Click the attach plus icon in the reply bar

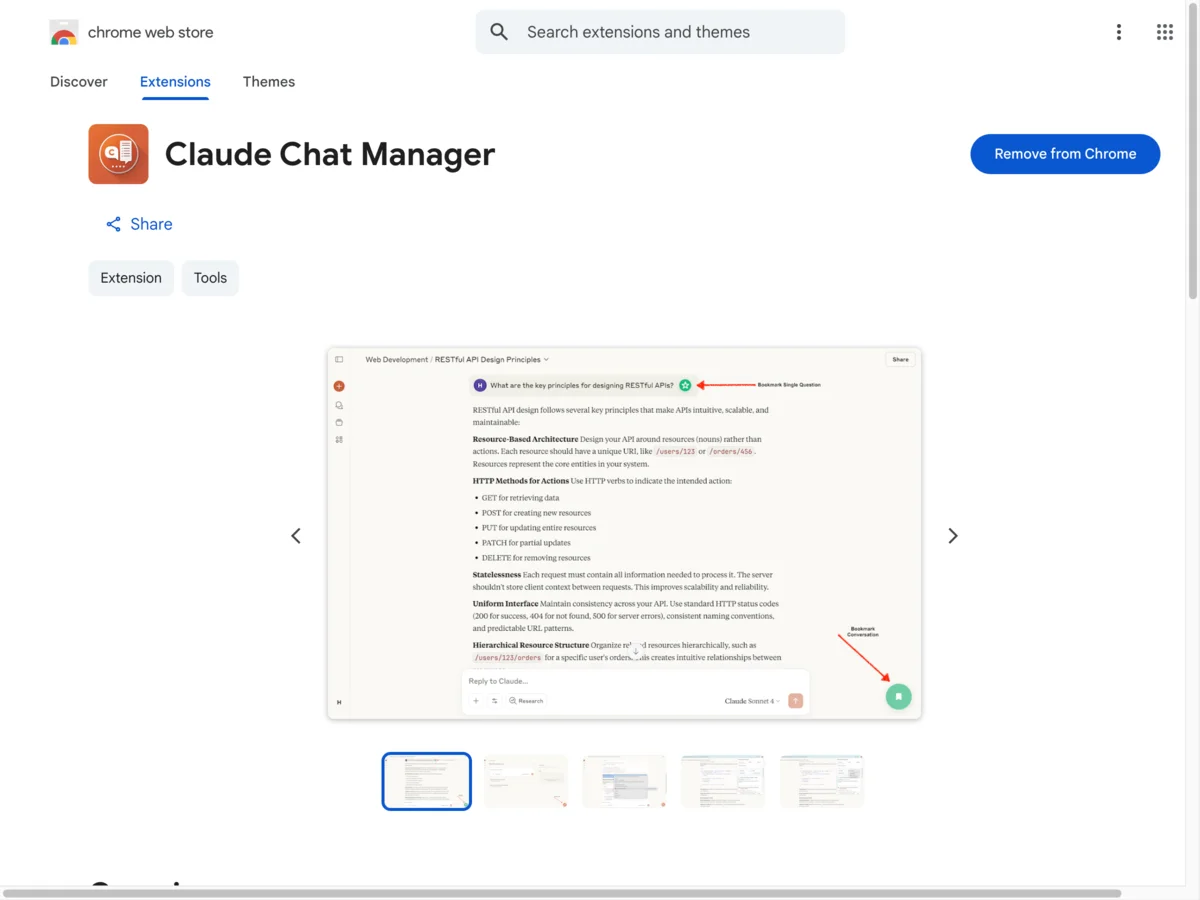click(476, 700)
